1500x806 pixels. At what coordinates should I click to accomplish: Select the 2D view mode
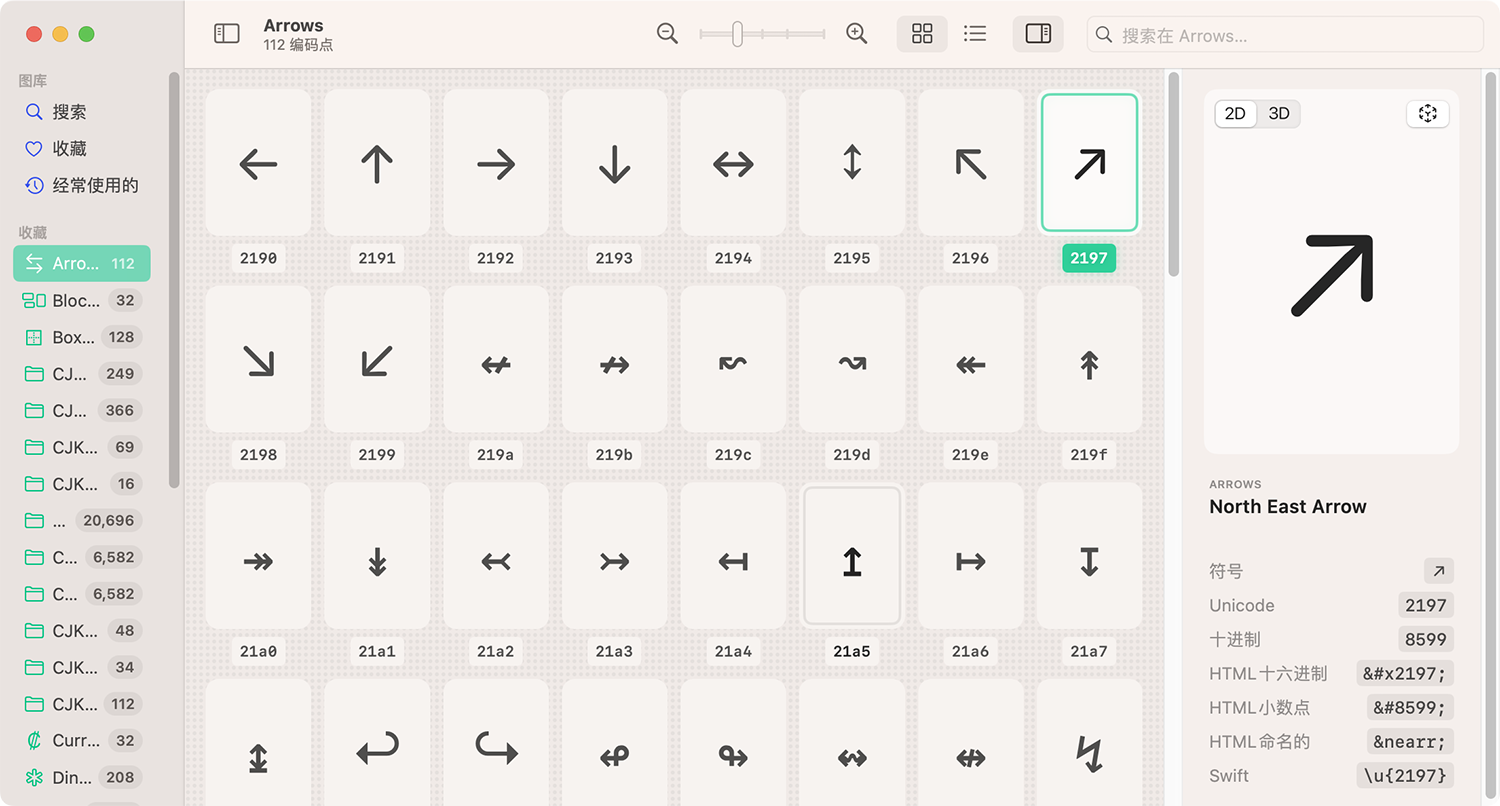point(1236,113)
